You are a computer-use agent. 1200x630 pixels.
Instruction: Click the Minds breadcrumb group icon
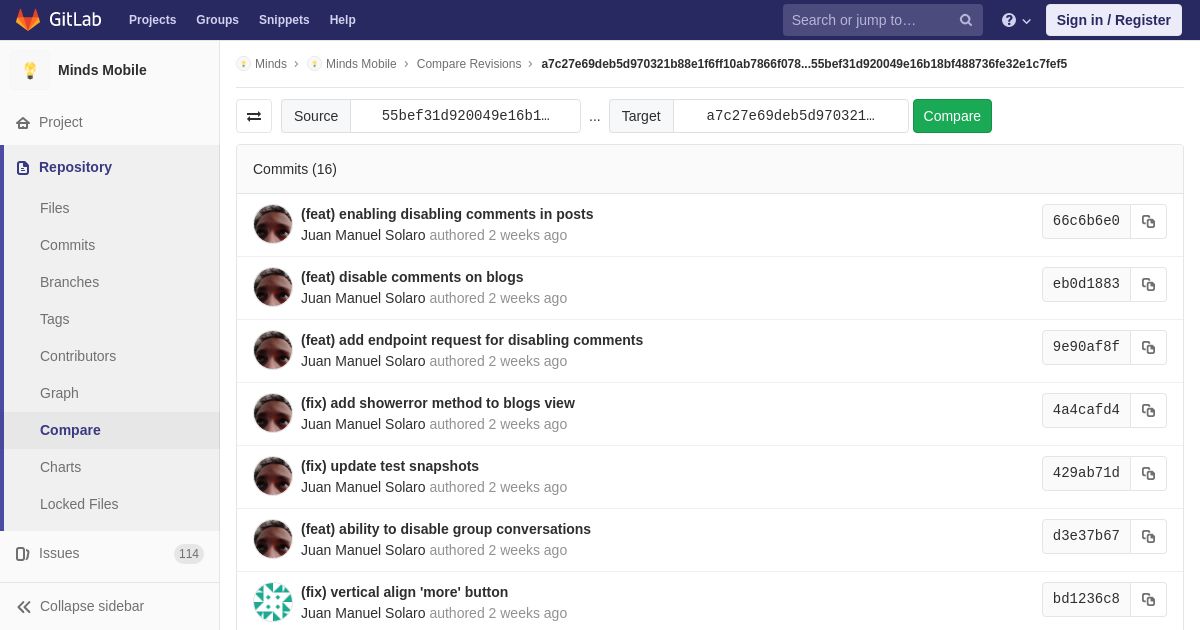click(x=243, y=64)
